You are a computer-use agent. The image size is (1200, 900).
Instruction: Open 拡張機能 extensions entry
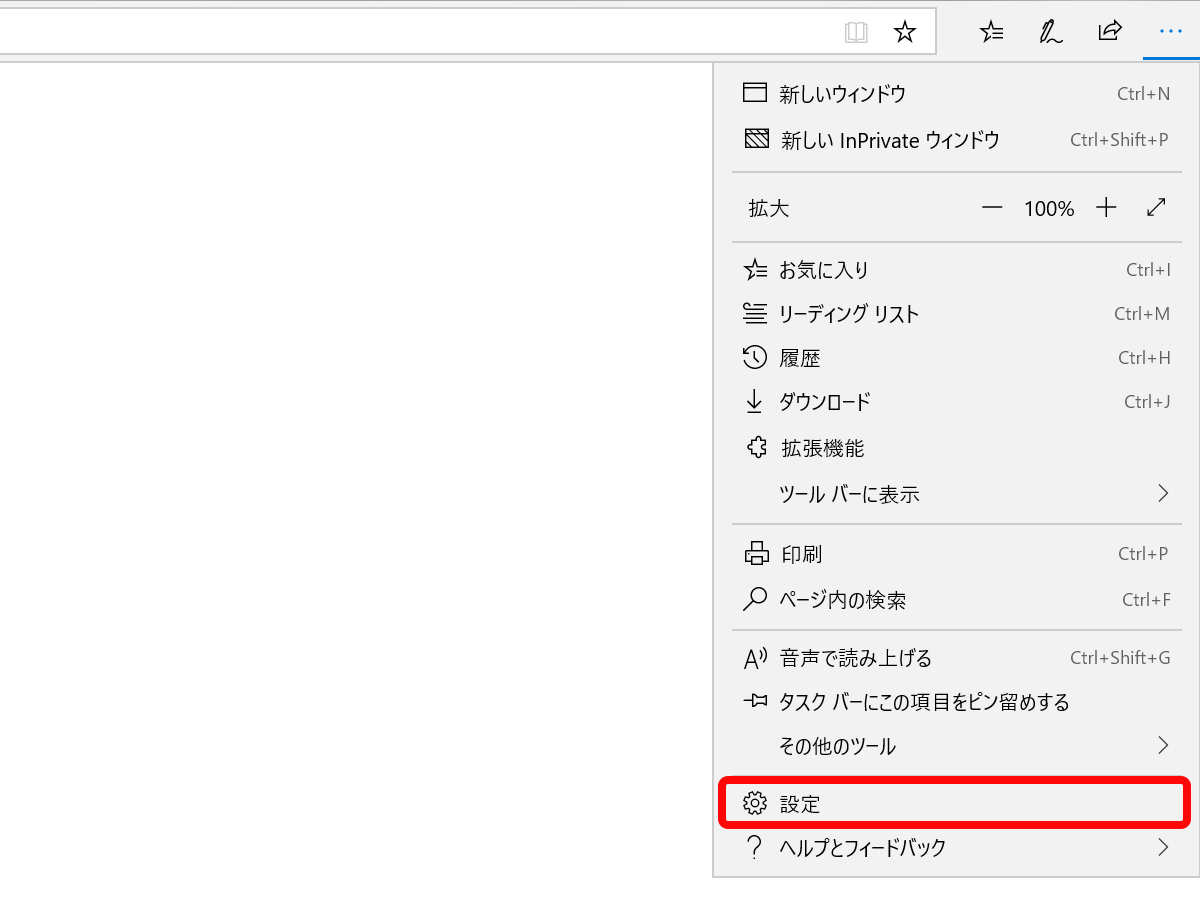pos(956,448)
